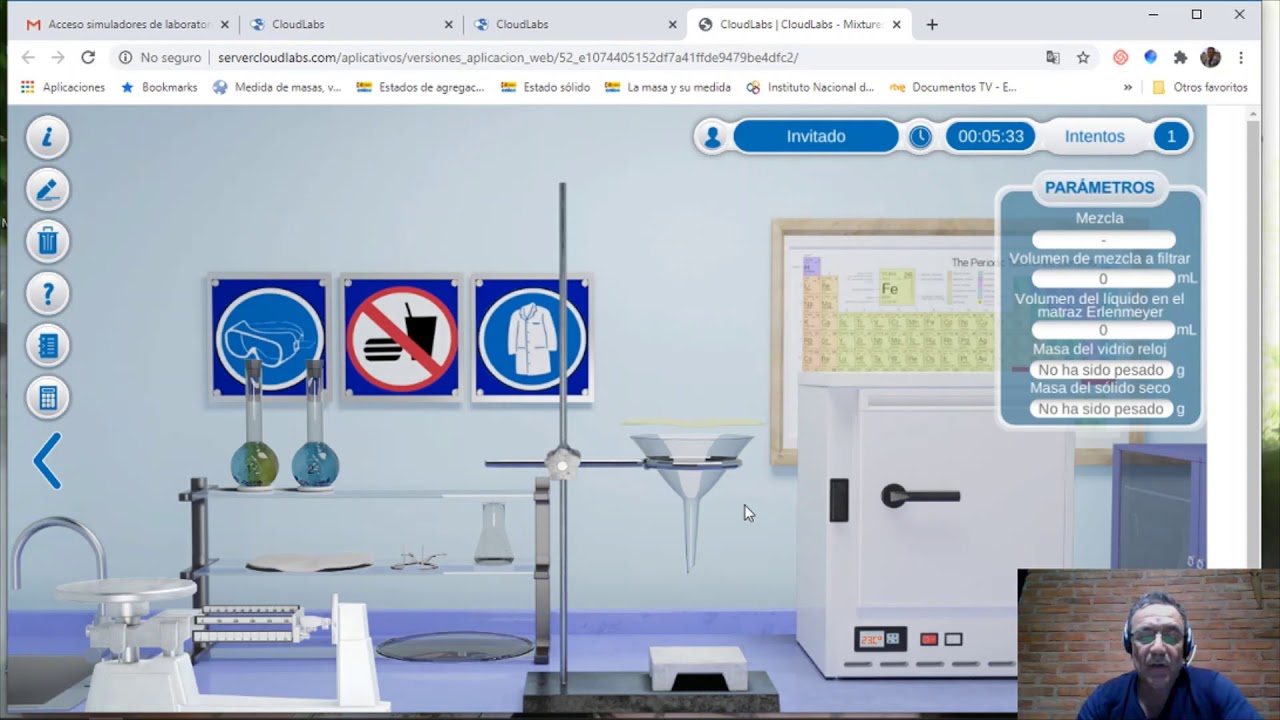
Task: Open the Aplicaciones bookmark shortcut
Action: [x=62, y=87]
